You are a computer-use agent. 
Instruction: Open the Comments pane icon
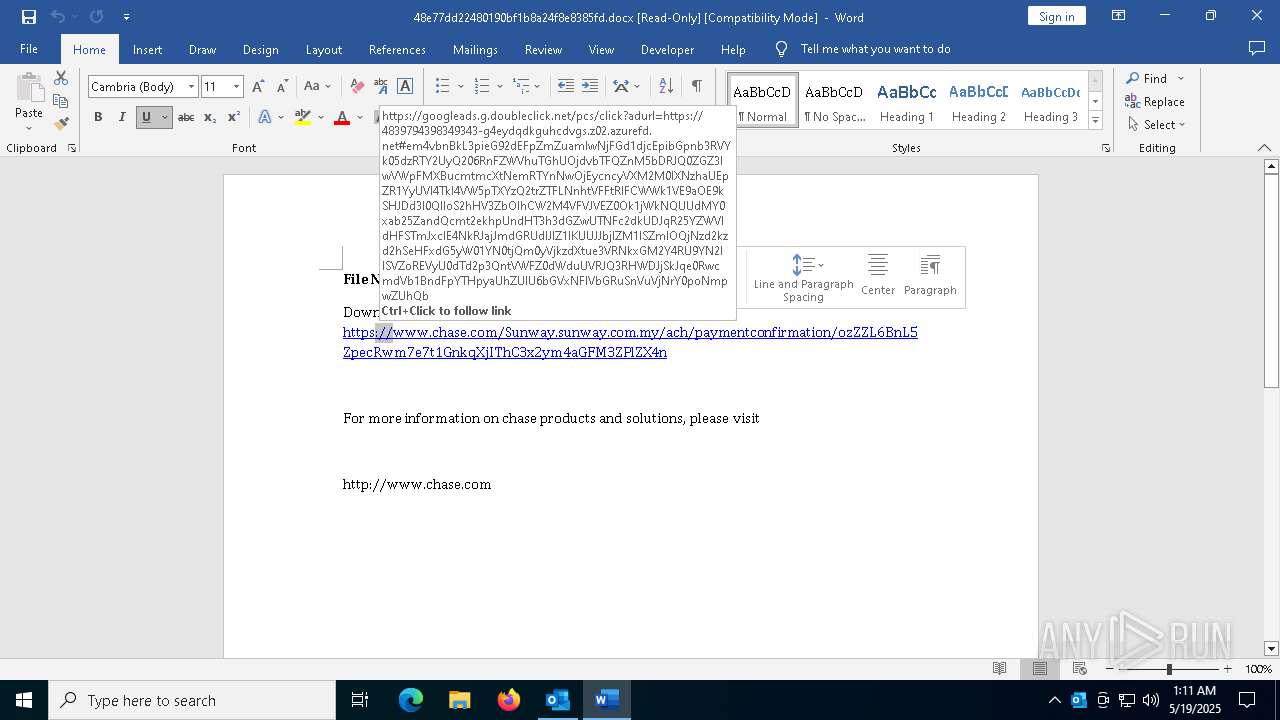(x=1257, y=49)
